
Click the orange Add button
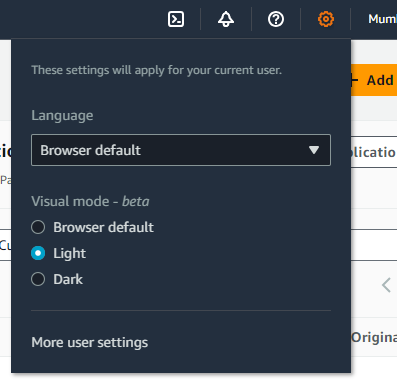[374, 80]
